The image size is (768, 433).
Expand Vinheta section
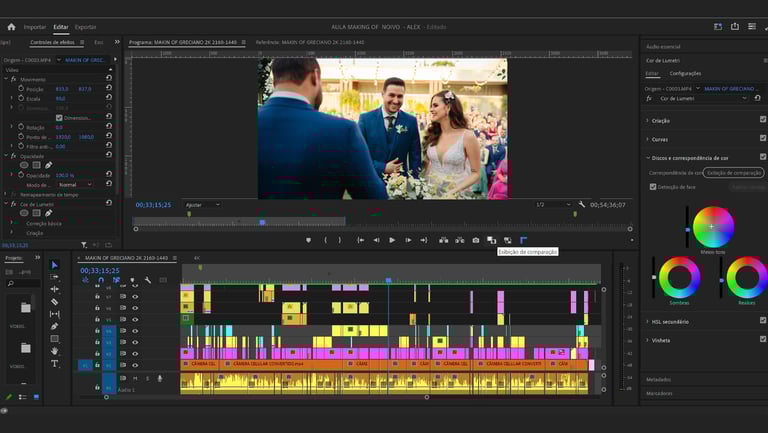(648, 340)
